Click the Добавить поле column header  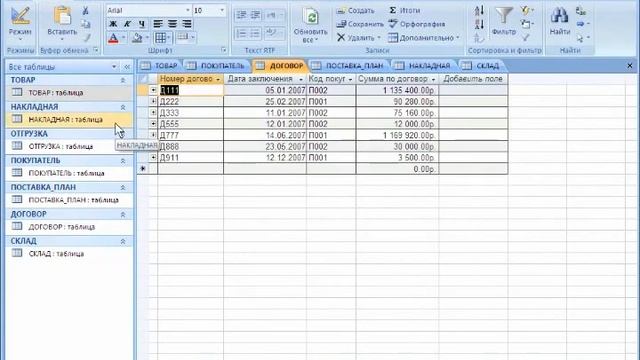[473, 79]
